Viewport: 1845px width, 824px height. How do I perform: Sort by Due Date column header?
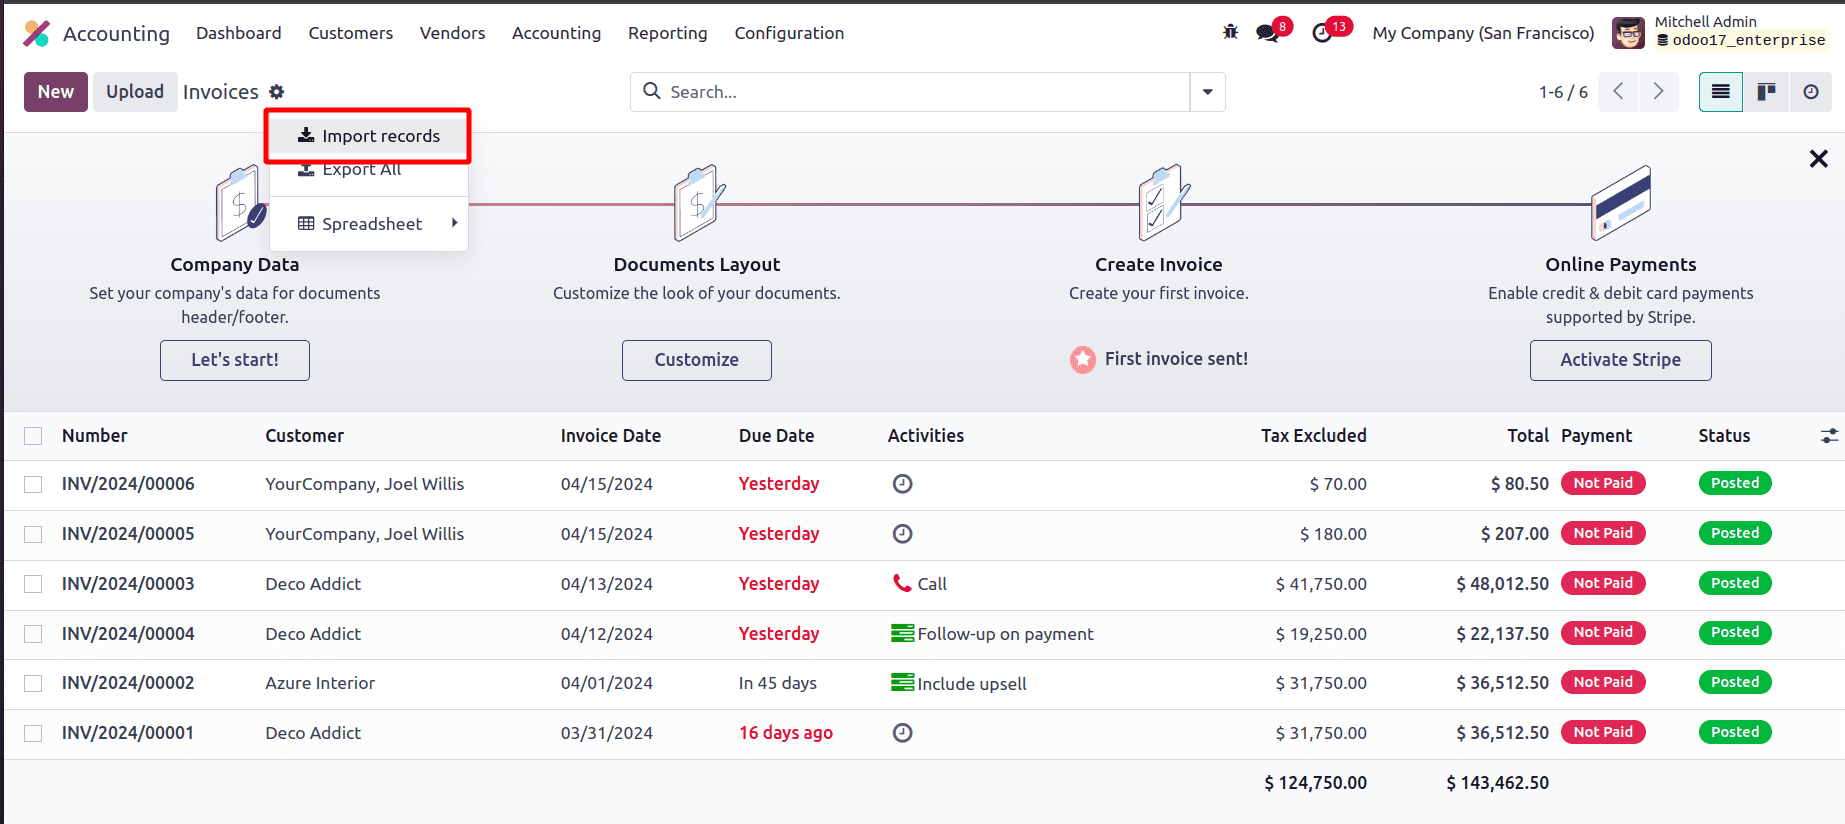776,436
